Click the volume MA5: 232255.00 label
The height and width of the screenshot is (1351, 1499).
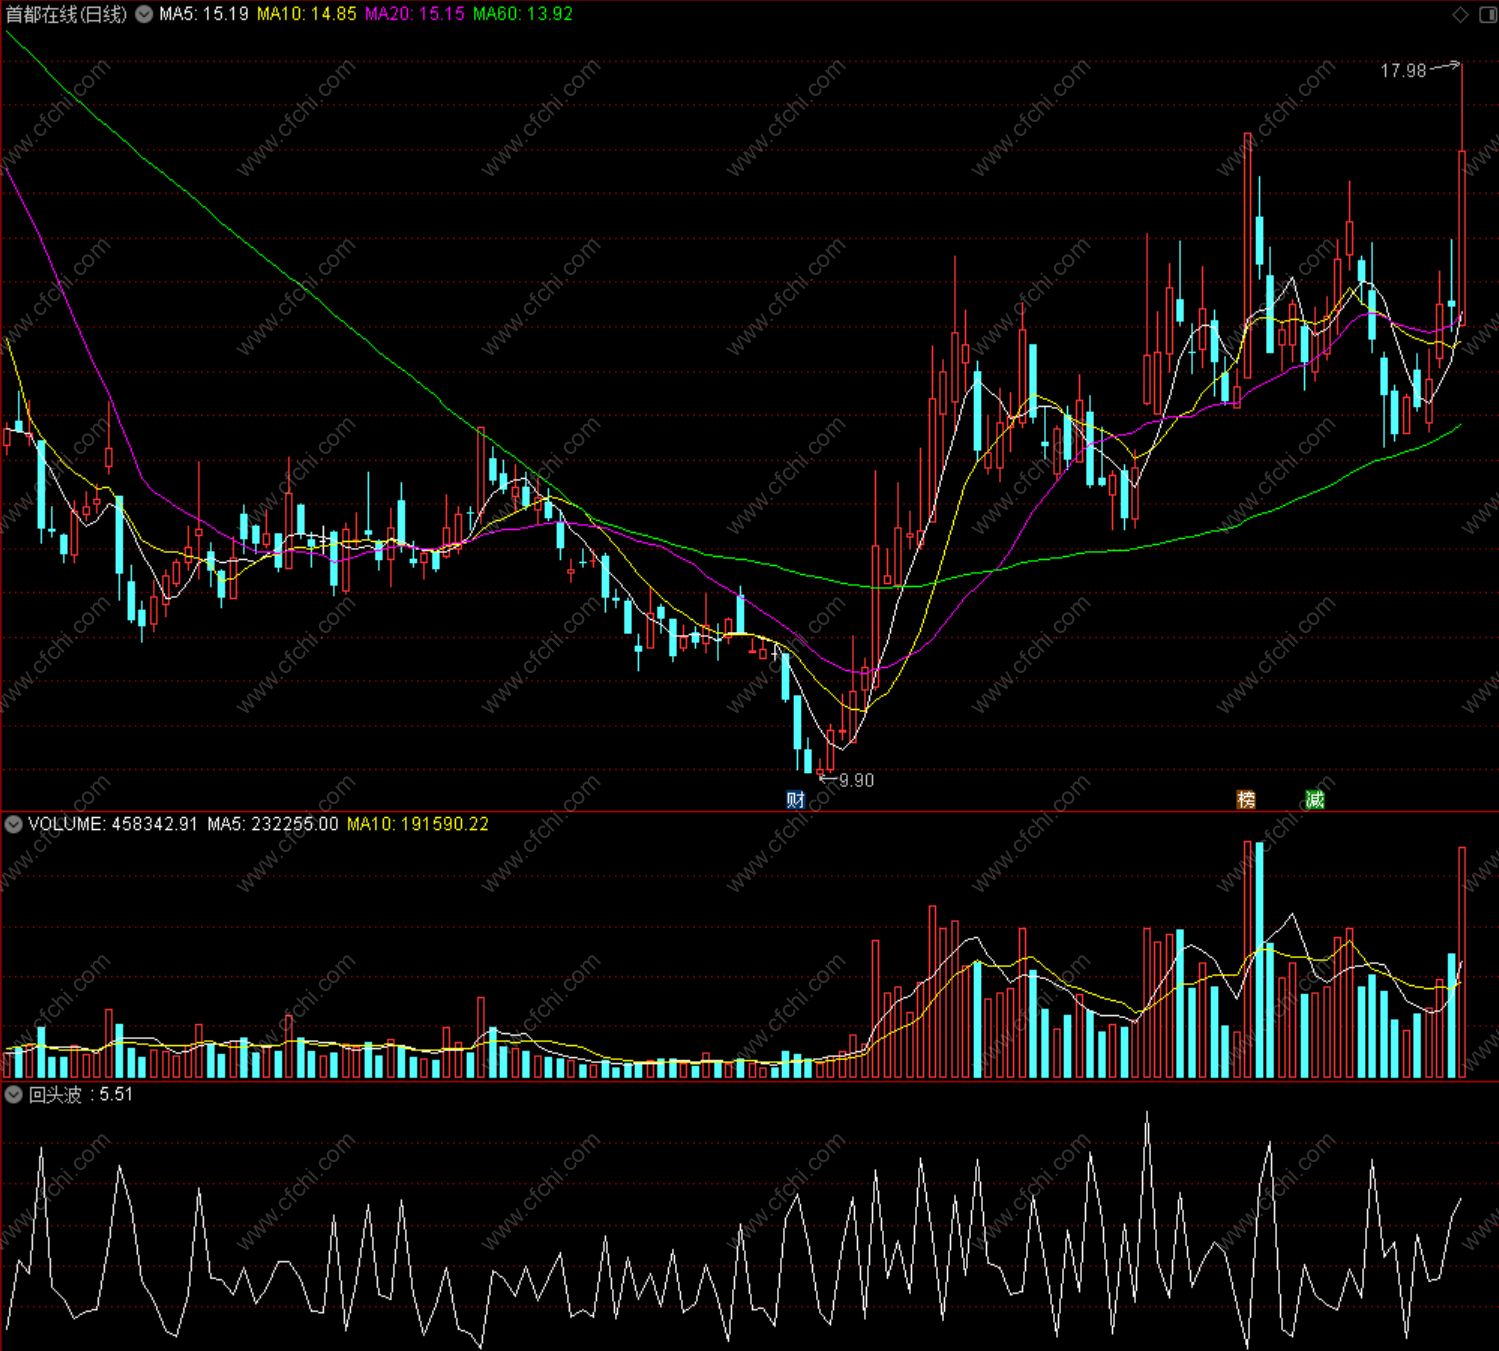click(x=273, y=824)
